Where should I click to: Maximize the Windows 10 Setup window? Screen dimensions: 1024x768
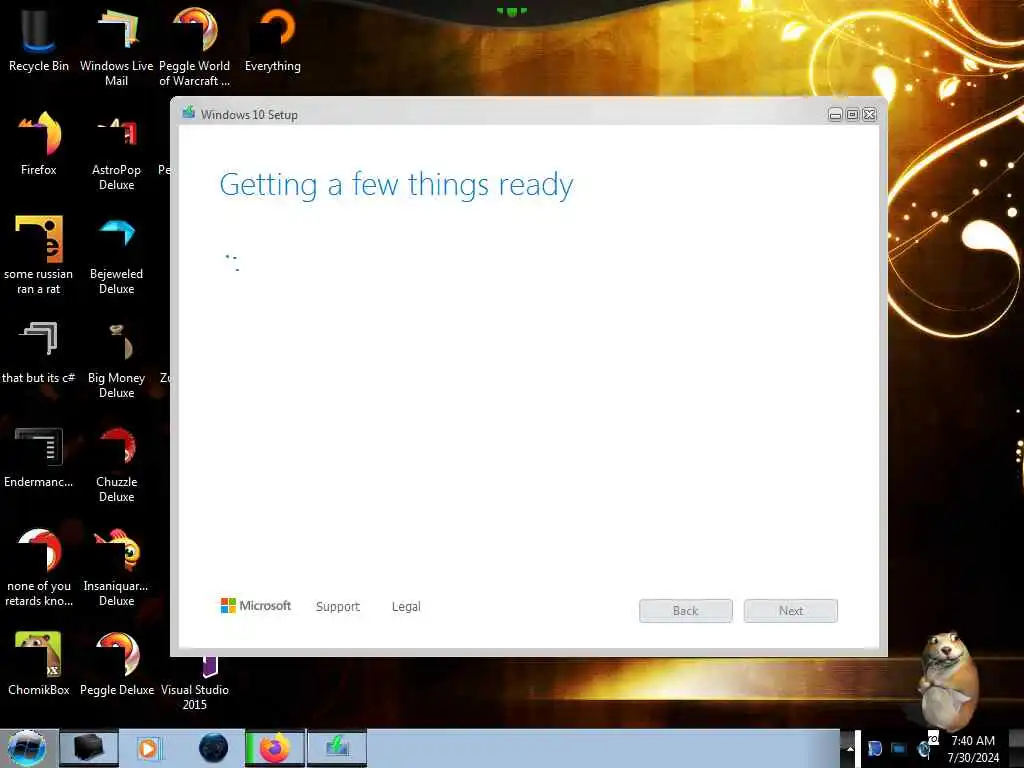pyautogui.click(x=852, y=115)
